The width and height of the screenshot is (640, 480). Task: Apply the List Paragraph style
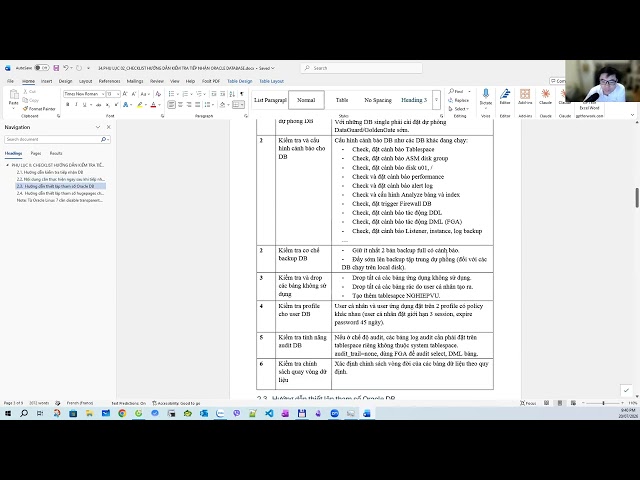click(x=270, y=100)
